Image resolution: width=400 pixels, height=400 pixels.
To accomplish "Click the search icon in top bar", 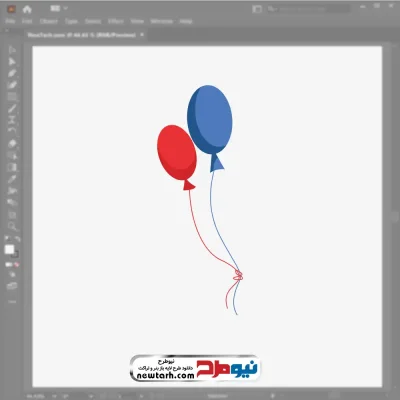I will [x=271, y=9].
